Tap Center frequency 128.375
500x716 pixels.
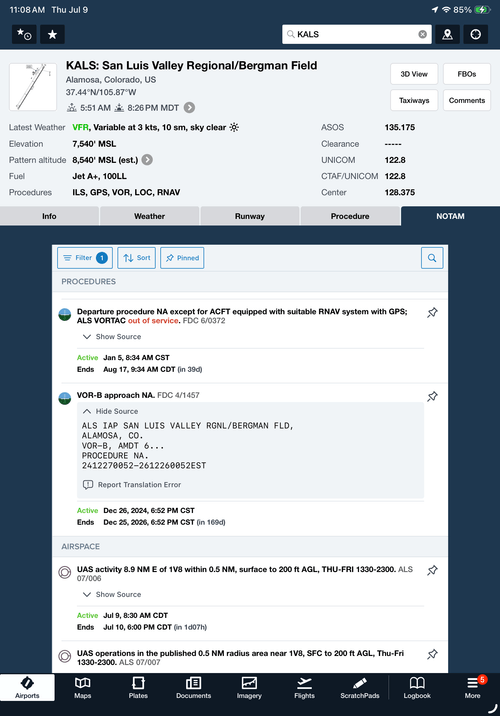tap(400, 192)
